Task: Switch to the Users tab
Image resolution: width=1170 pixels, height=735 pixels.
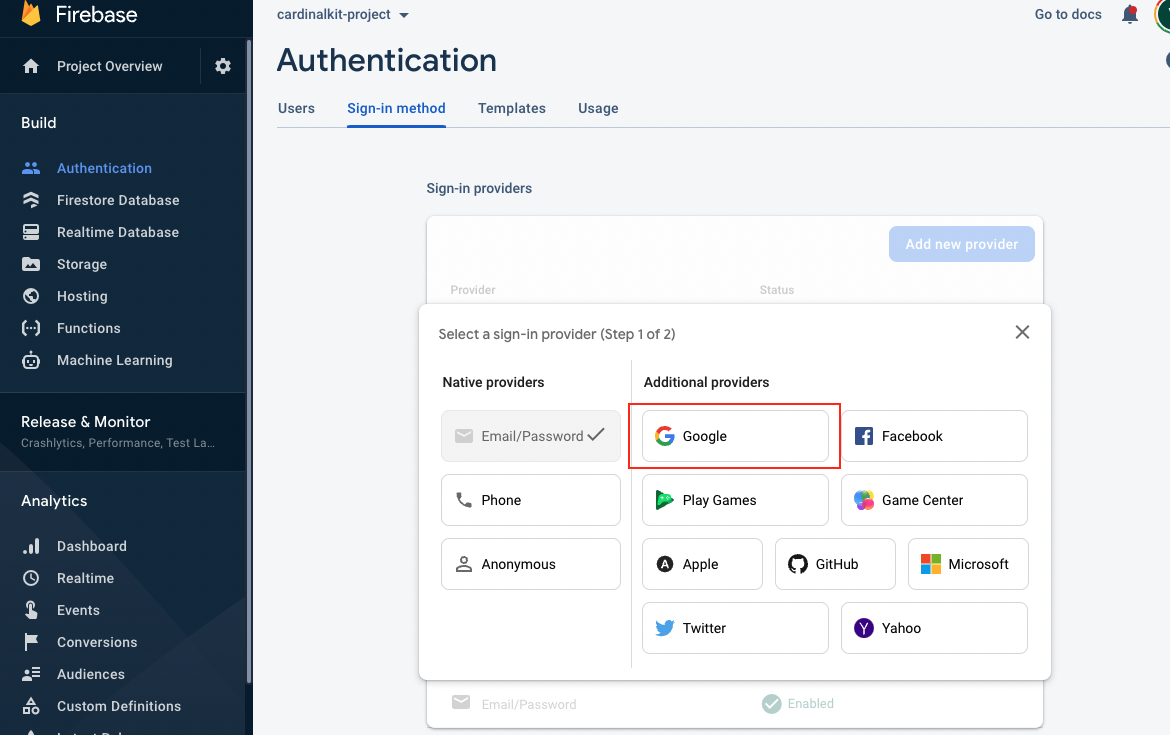Action: tap(296, 108)
